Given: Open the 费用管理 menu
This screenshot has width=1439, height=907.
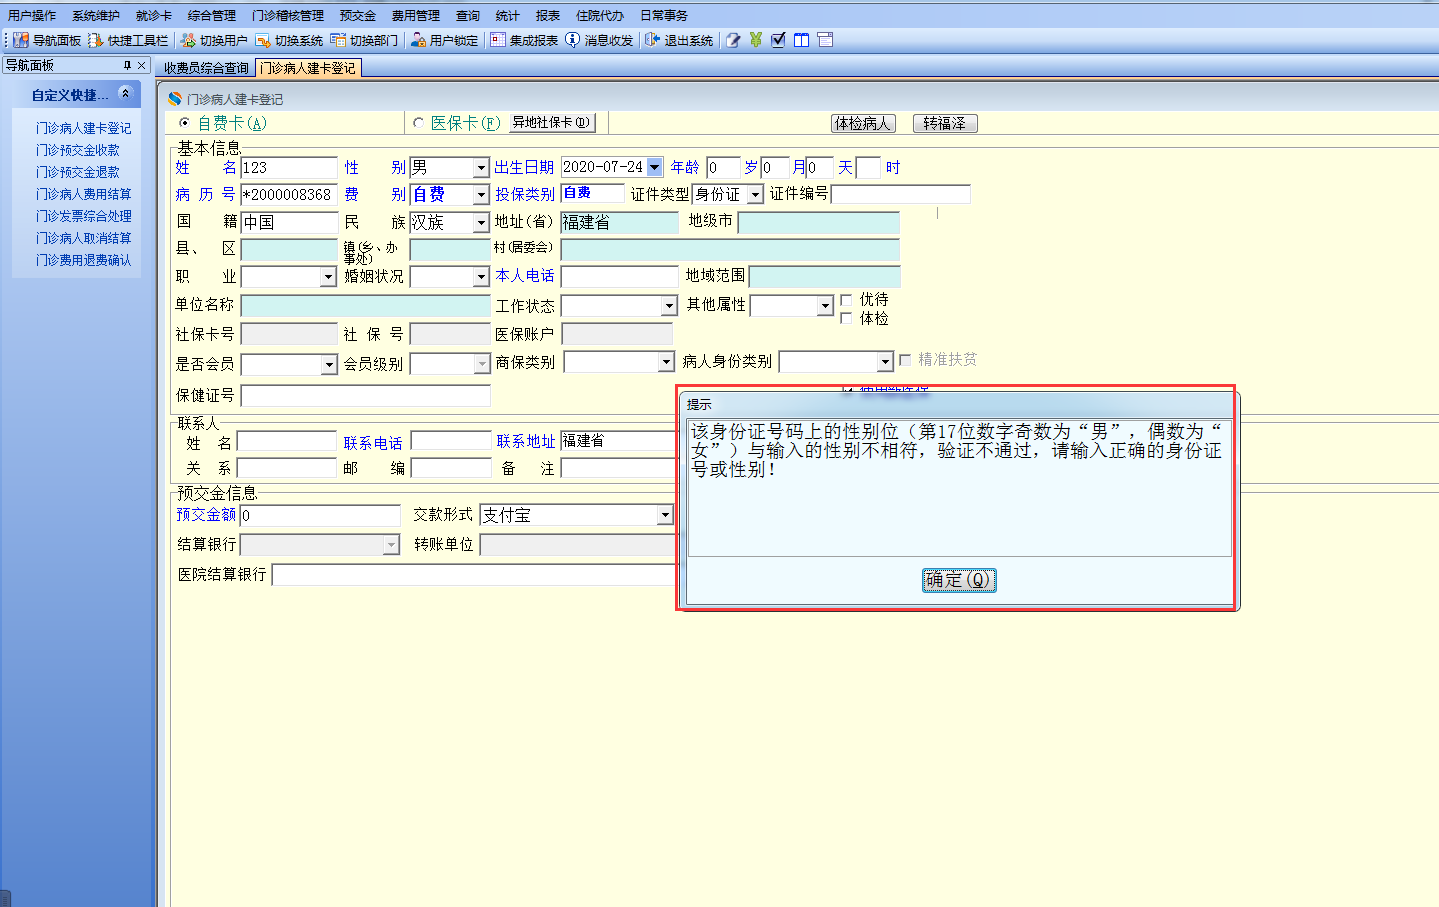Looking at the screenshot, I should 415,15.
